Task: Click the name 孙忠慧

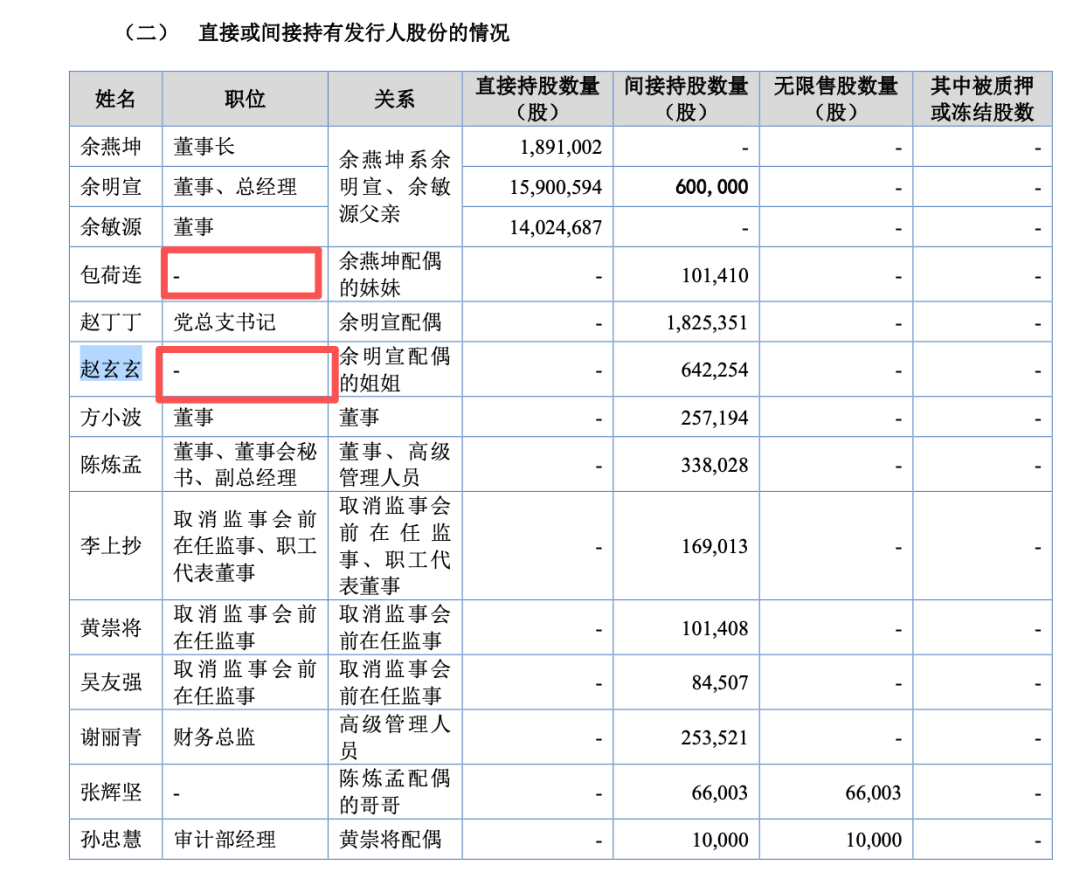Action: [111, 840]
